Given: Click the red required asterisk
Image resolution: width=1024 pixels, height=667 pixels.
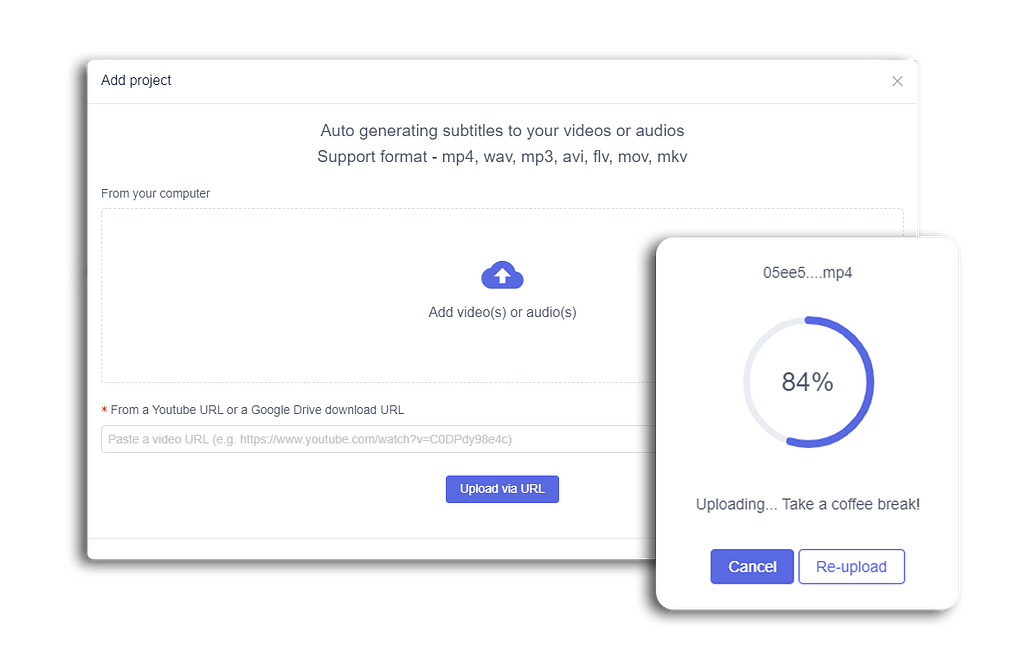Looking at the screenshot, I should click(x=104, y=411).
